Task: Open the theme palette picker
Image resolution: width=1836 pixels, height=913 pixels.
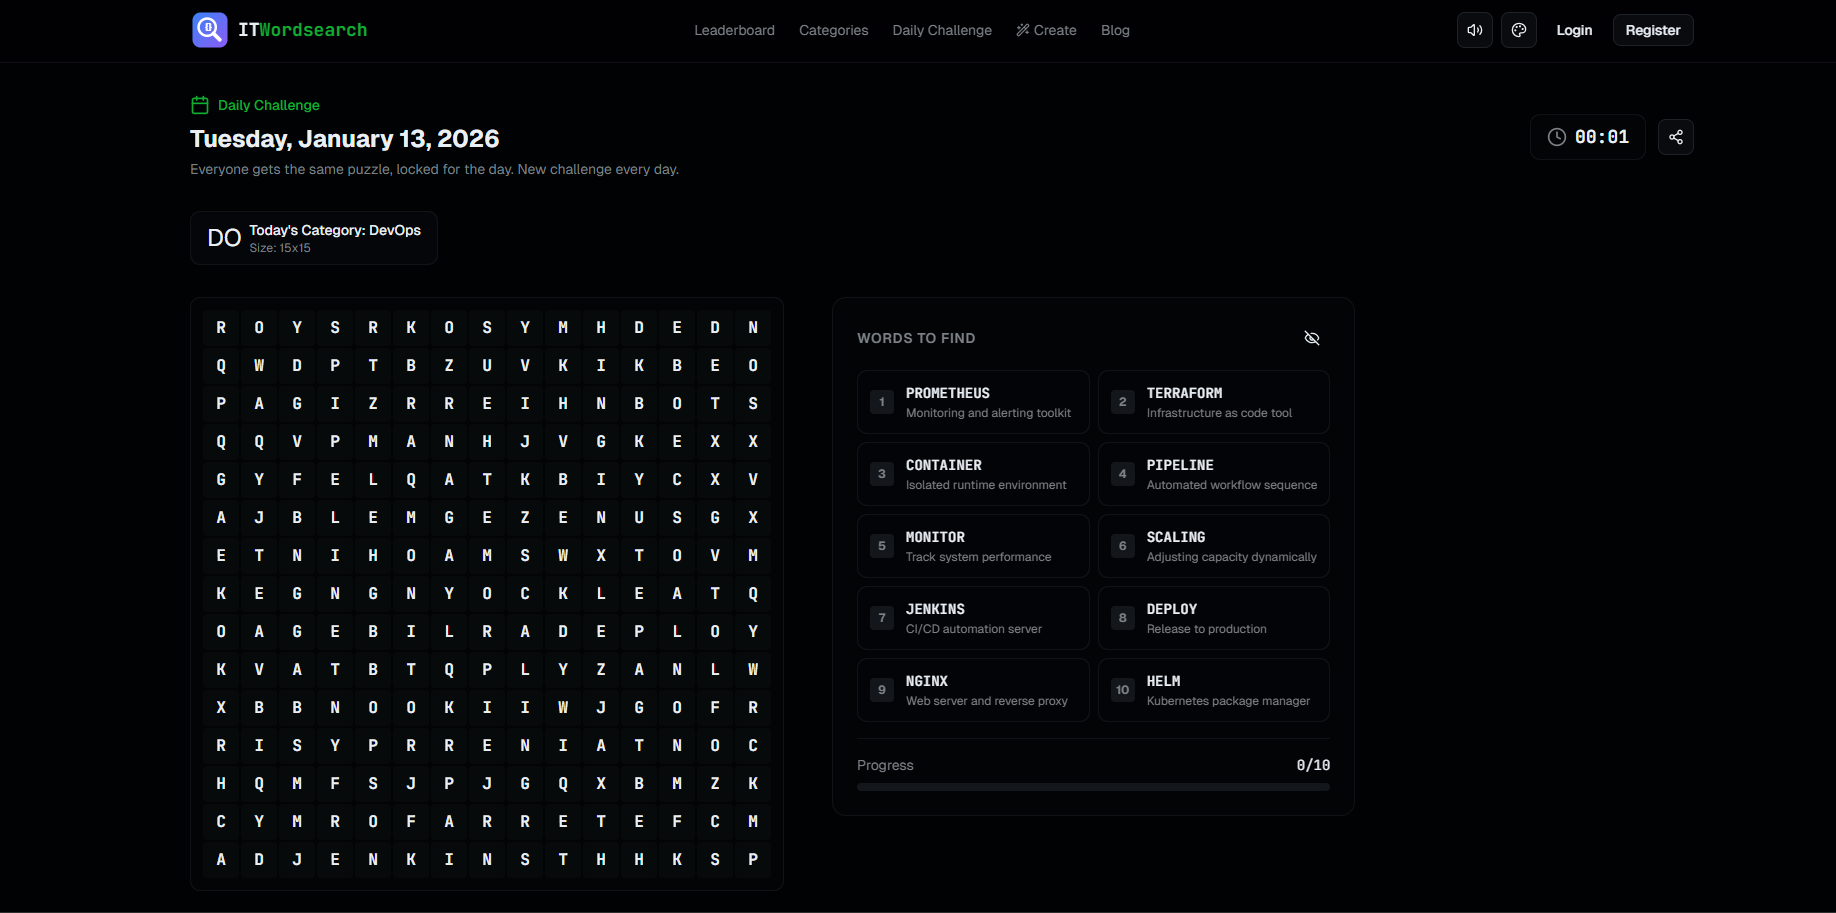Action: coord(1519,30)
